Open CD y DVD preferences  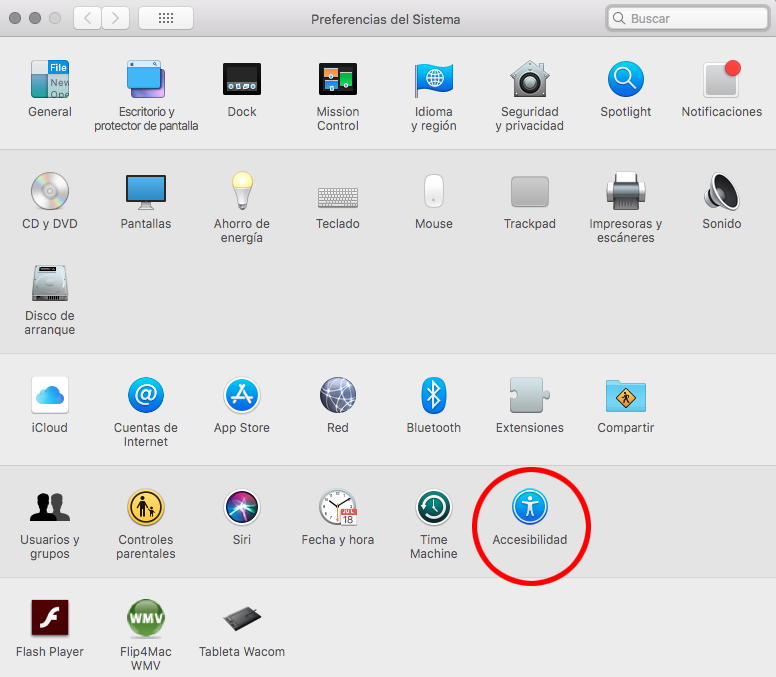click(50, 191)
